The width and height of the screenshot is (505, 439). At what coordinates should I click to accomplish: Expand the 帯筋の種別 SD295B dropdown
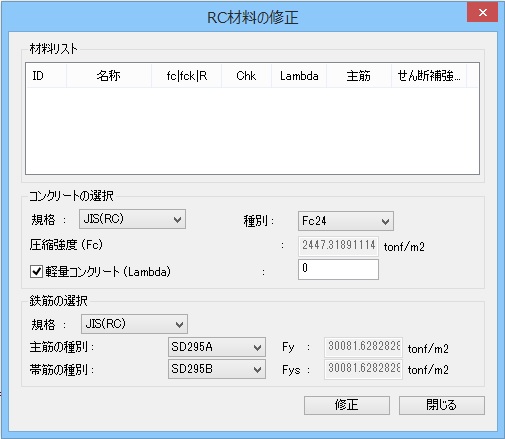tap(217, 369)
